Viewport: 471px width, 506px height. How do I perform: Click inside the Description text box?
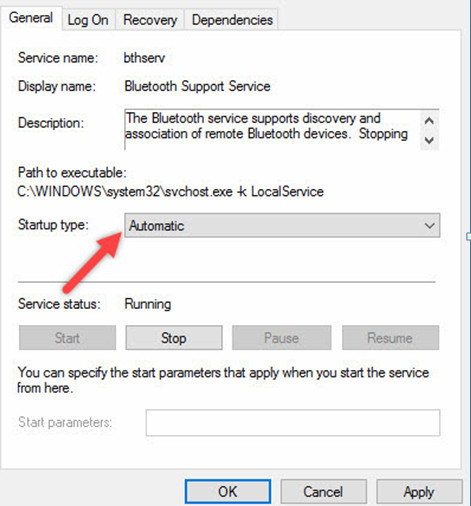tap(272, 129)
